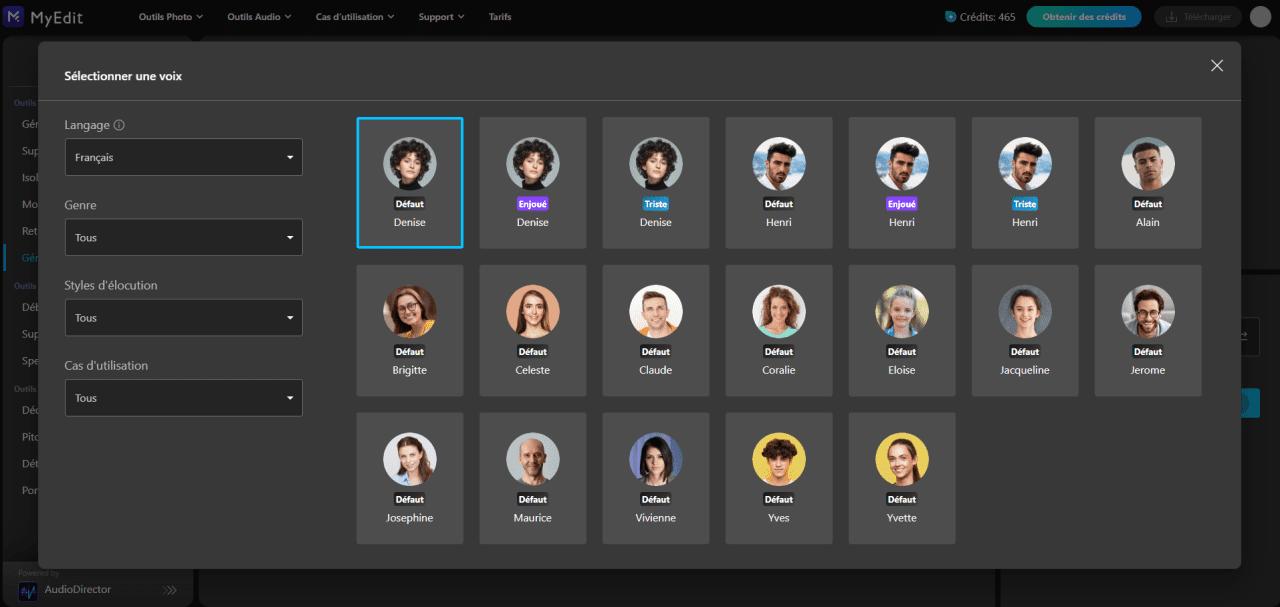Open the Support menu
The width and height of the screenshot is (1280, 607).
click(x=441, y=17)
